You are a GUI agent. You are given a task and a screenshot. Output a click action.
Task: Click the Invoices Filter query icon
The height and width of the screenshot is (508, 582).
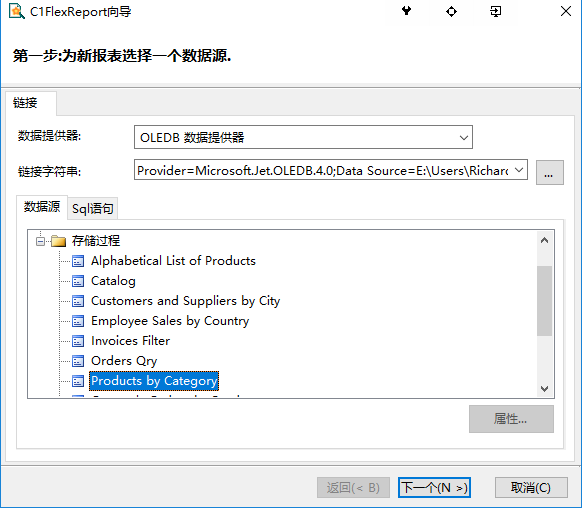(x=78, y=341)
